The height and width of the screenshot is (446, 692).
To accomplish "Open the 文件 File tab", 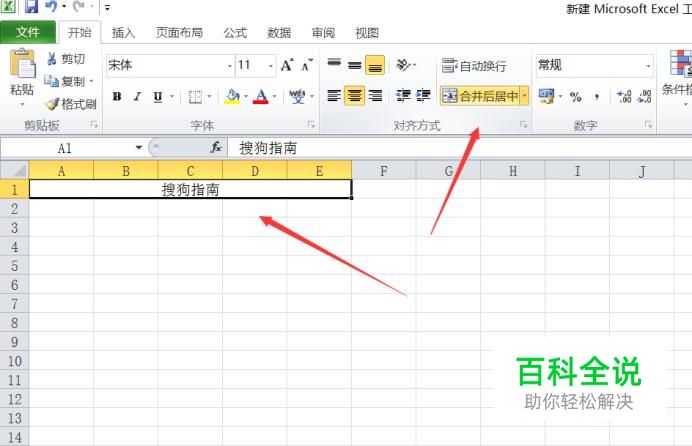I will coord(28,32).
